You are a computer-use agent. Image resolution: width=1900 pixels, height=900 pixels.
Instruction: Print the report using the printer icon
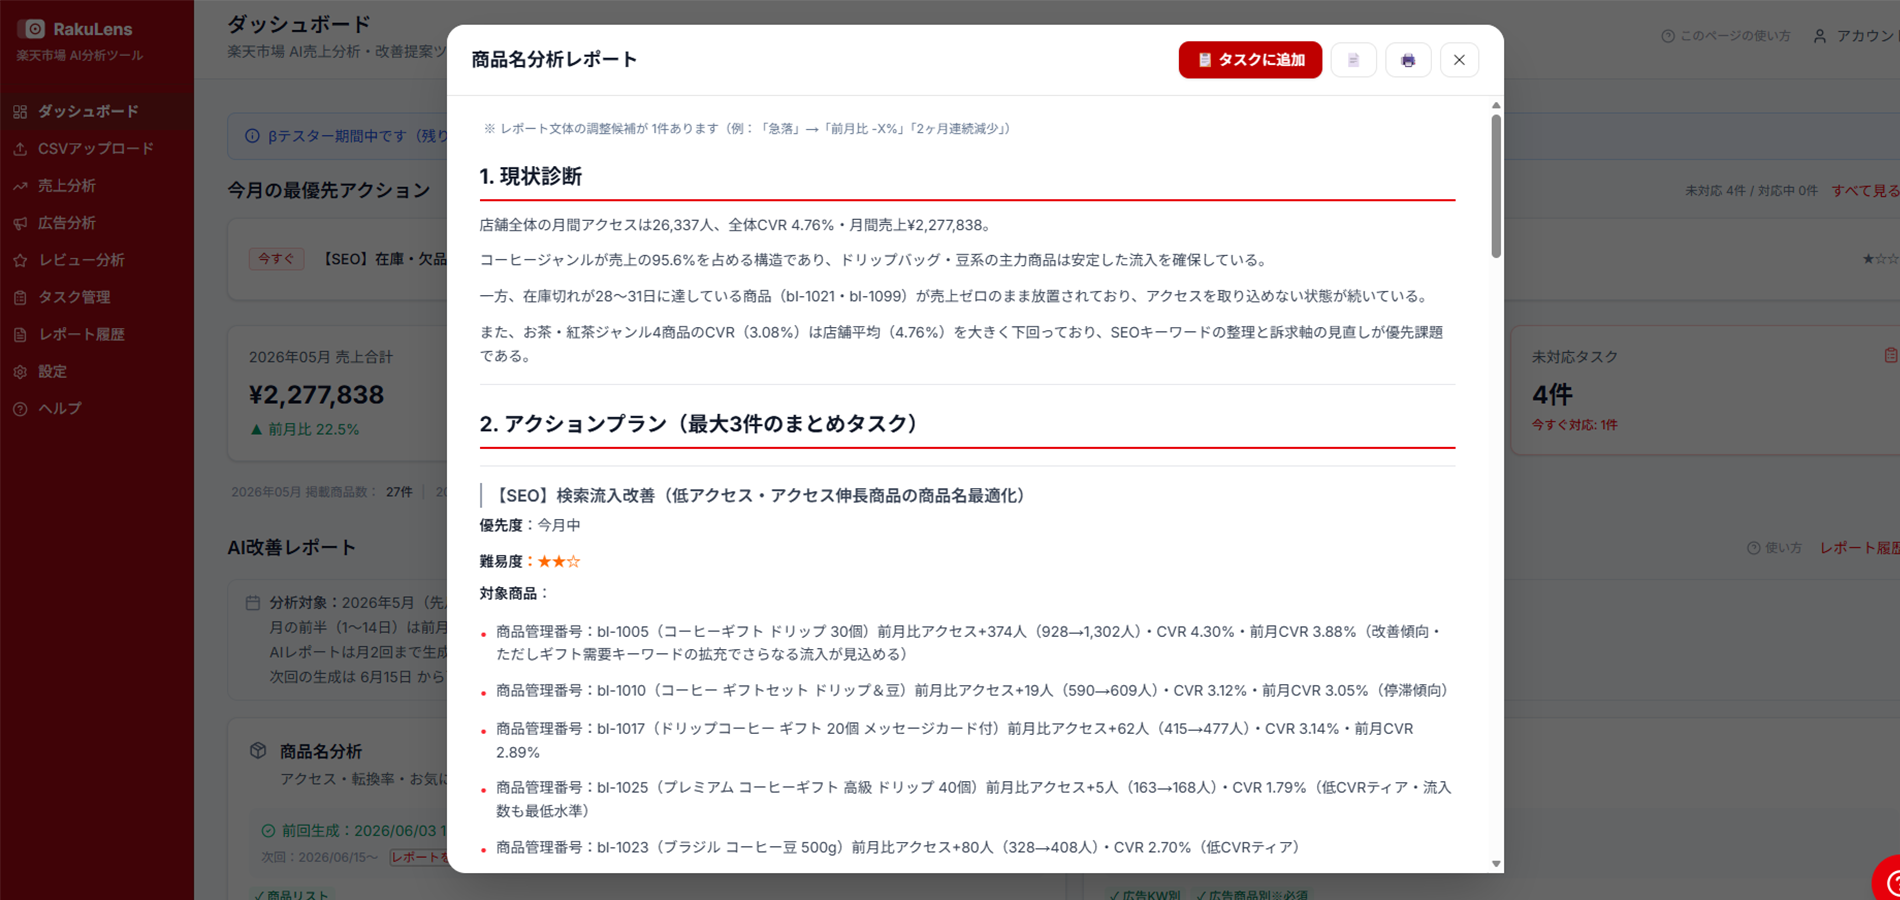tap(1407, 60)
